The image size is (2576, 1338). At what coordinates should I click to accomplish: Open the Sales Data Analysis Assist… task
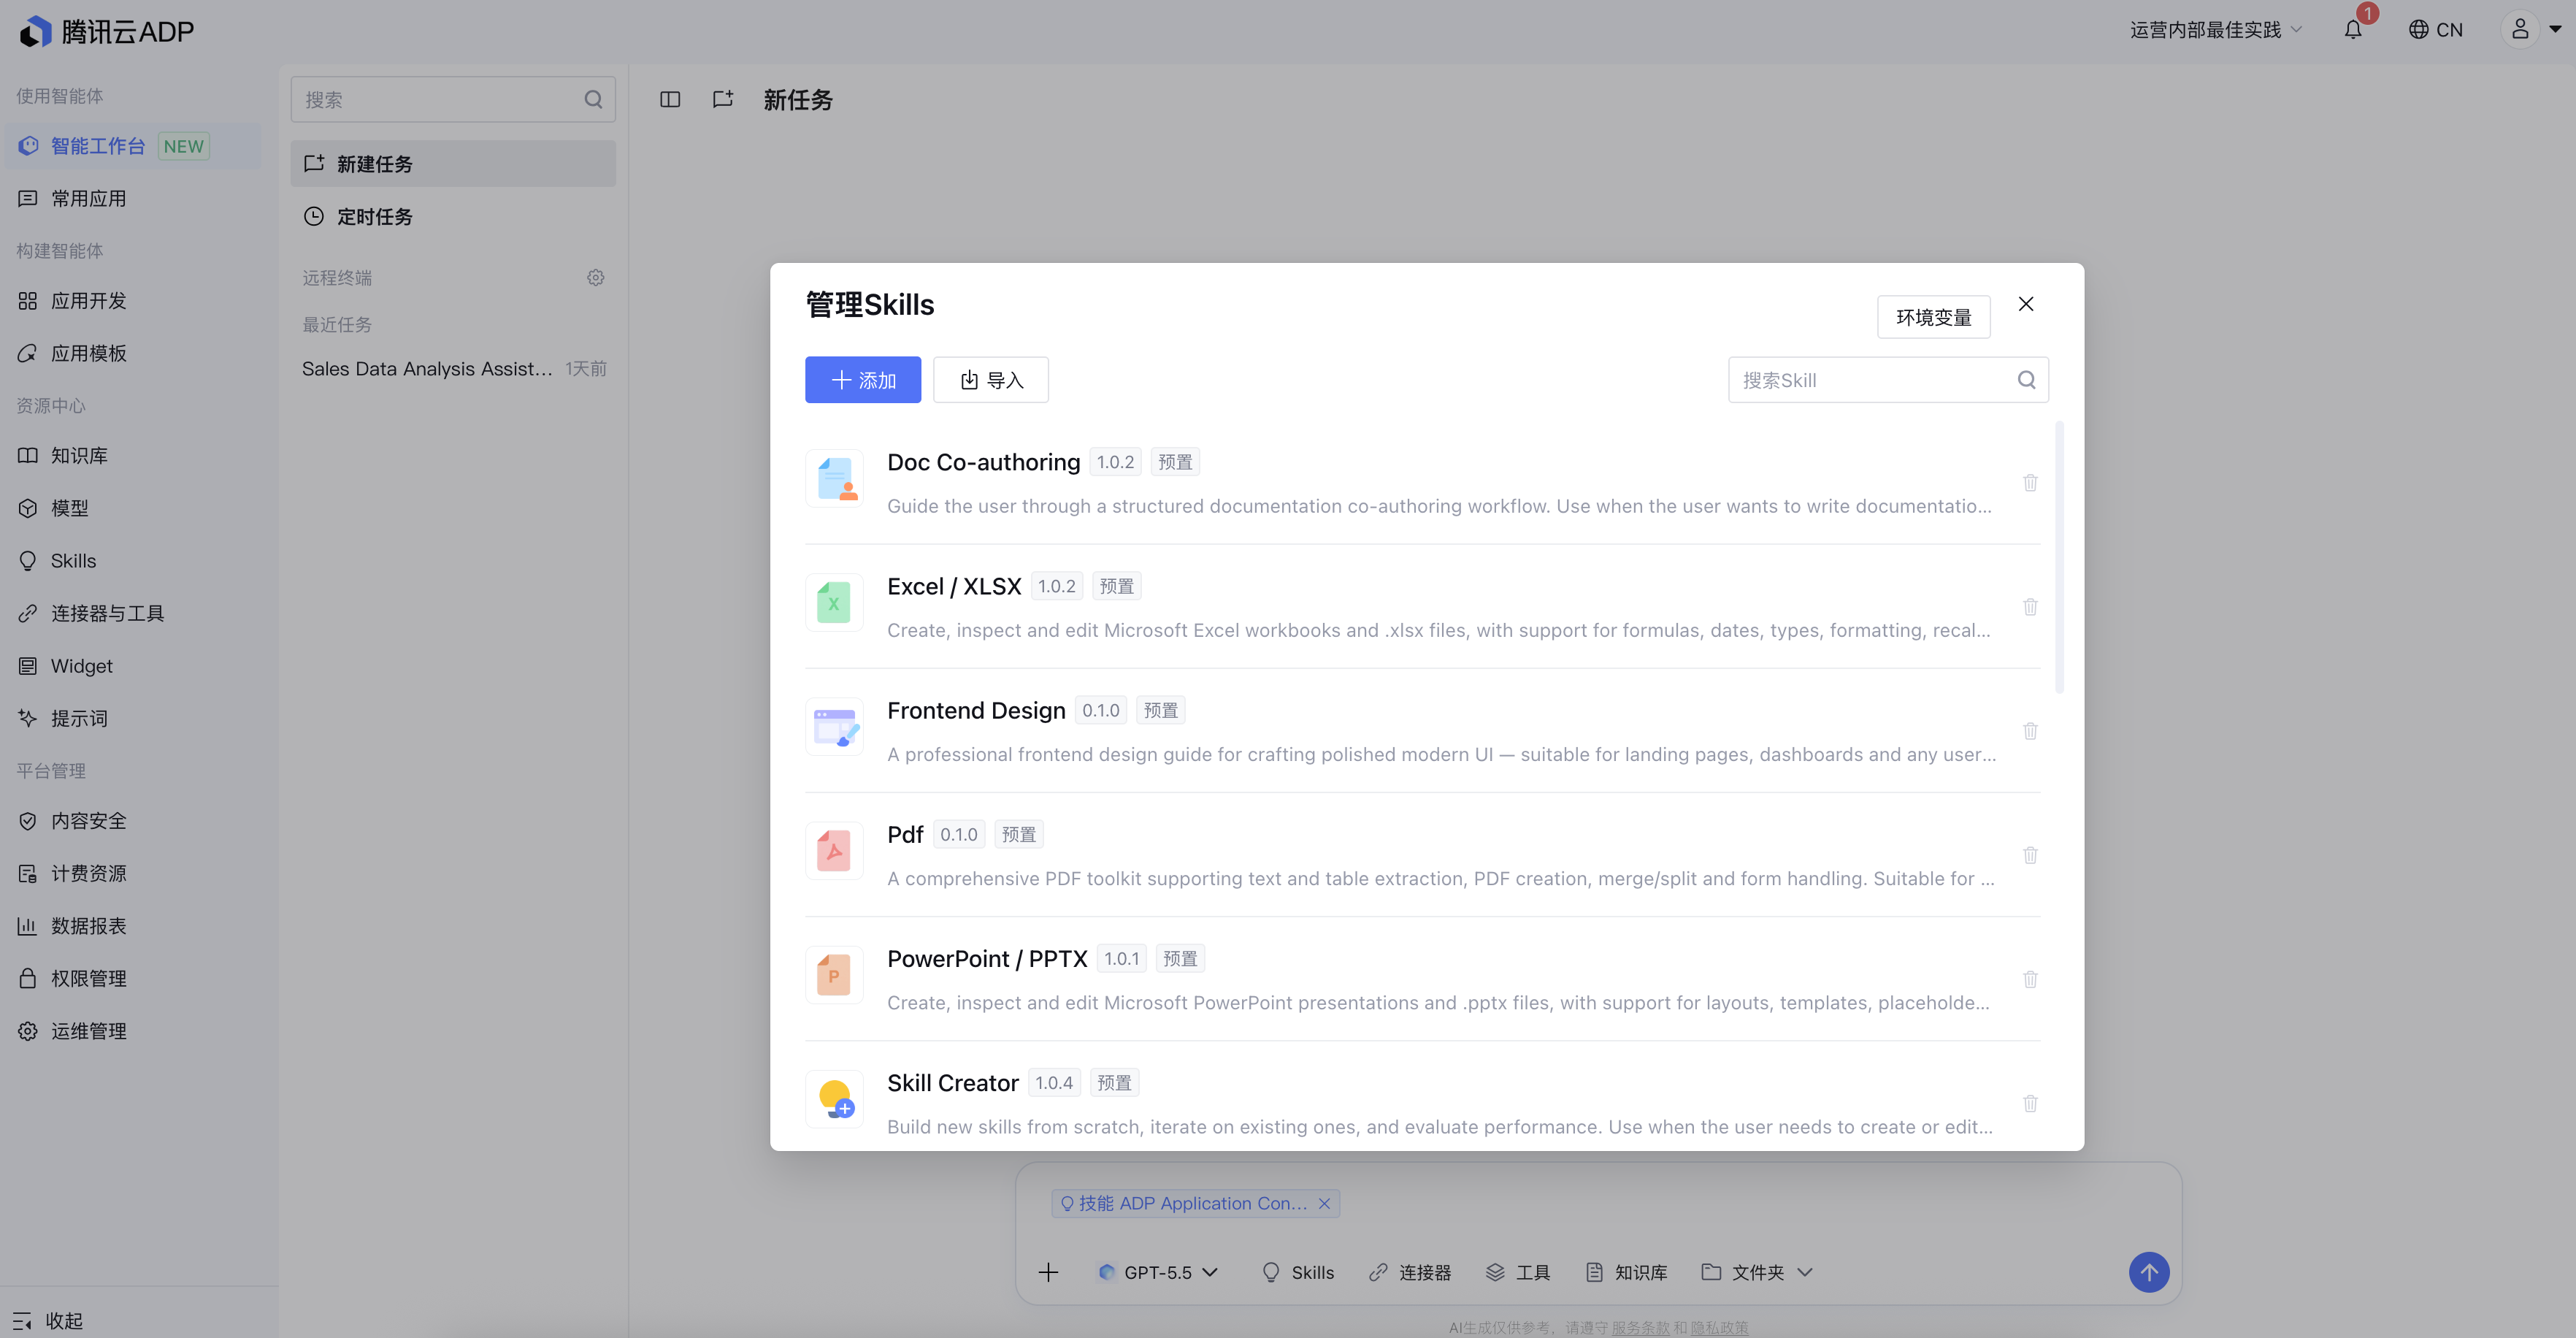(453, 369)
